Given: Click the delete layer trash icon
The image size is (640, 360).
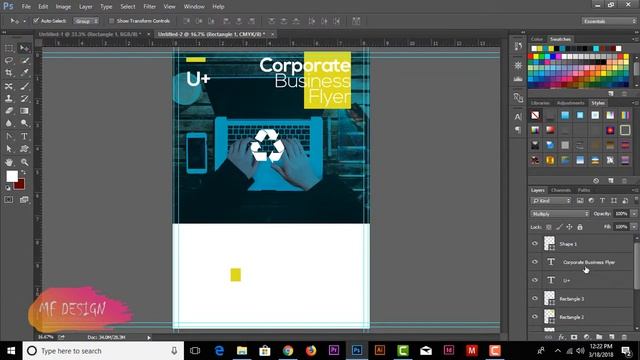Looking at the screenshot, I should pyautogui.click(x=624, y=337).
